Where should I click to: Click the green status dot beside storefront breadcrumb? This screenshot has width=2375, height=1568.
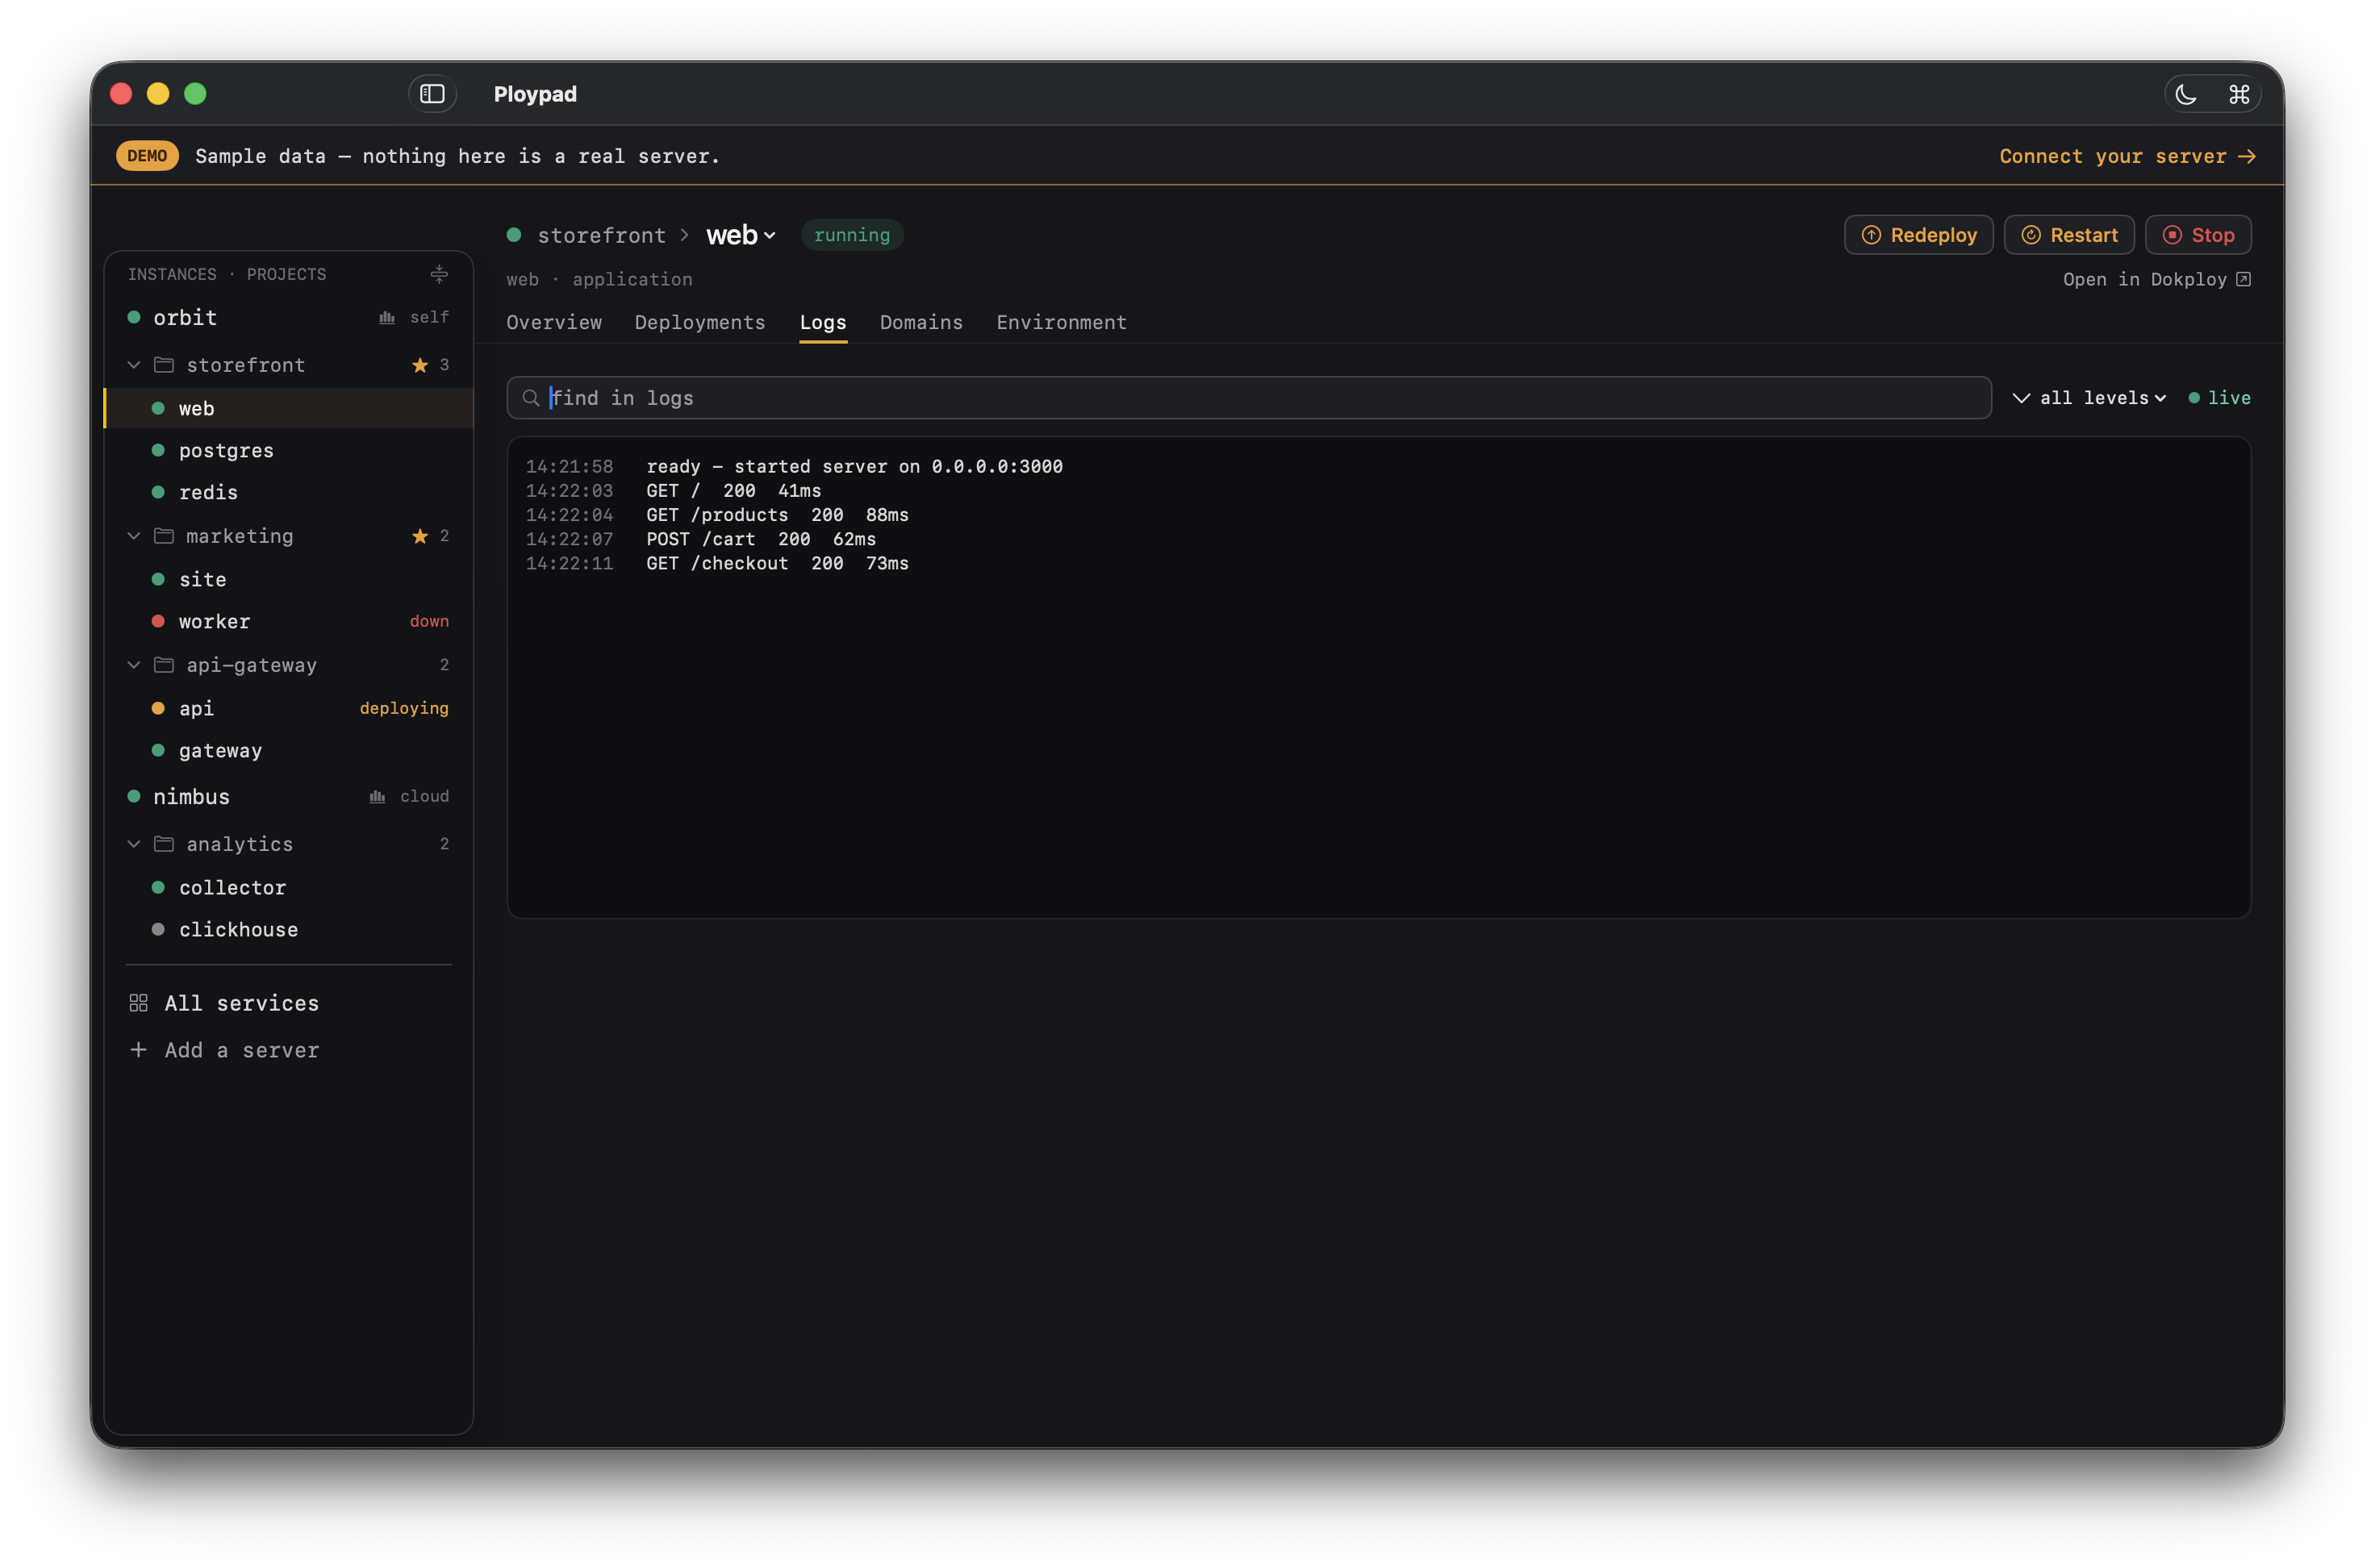click(514, 235)
